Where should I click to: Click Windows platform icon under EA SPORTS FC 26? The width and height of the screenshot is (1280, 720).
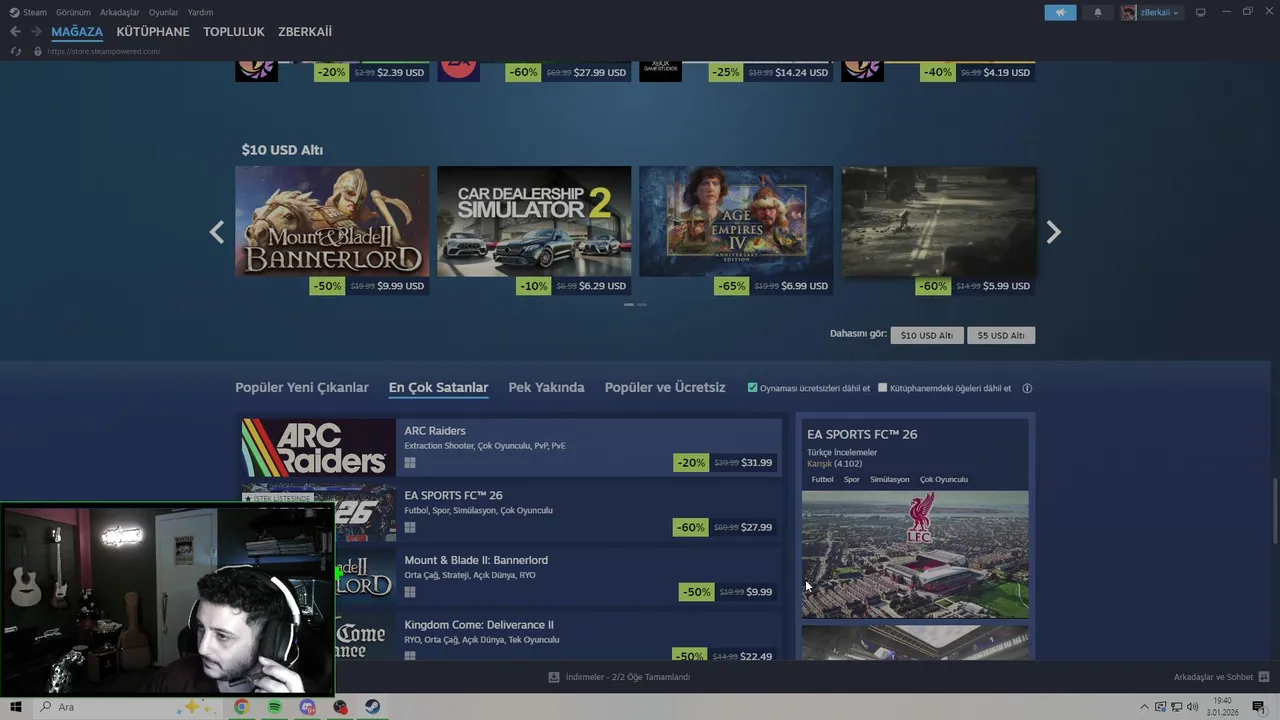click(x=410, y=527)
